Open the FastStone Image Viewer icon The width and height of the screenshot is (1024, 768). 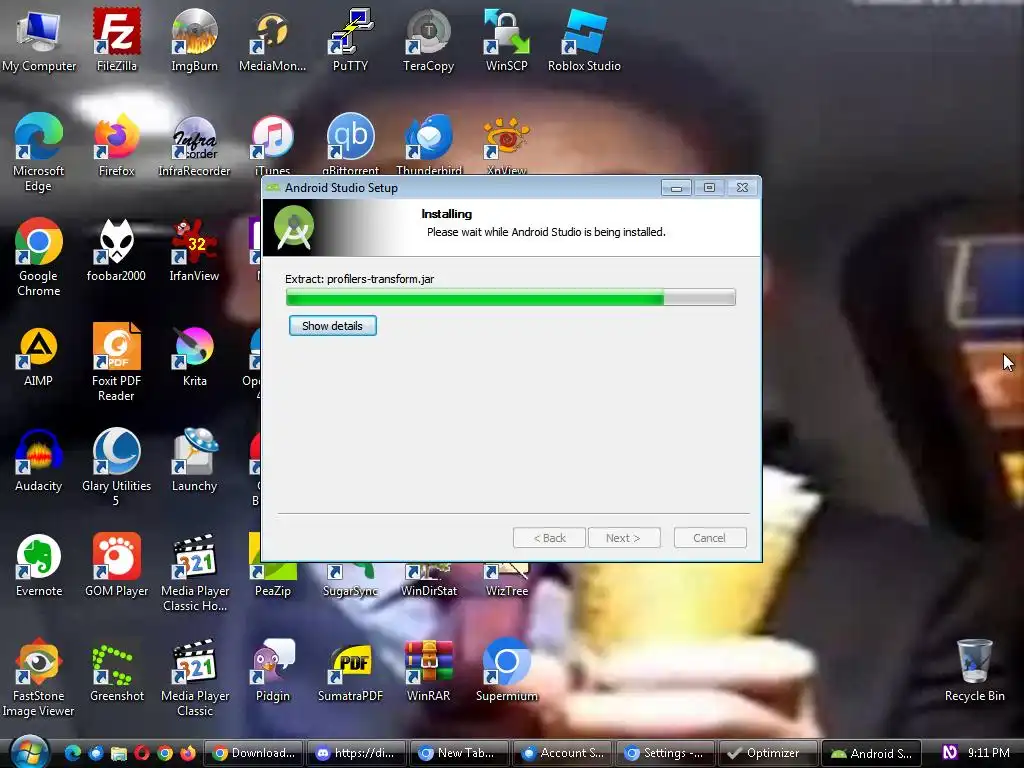pyautogui.click(x=39, y=677)
